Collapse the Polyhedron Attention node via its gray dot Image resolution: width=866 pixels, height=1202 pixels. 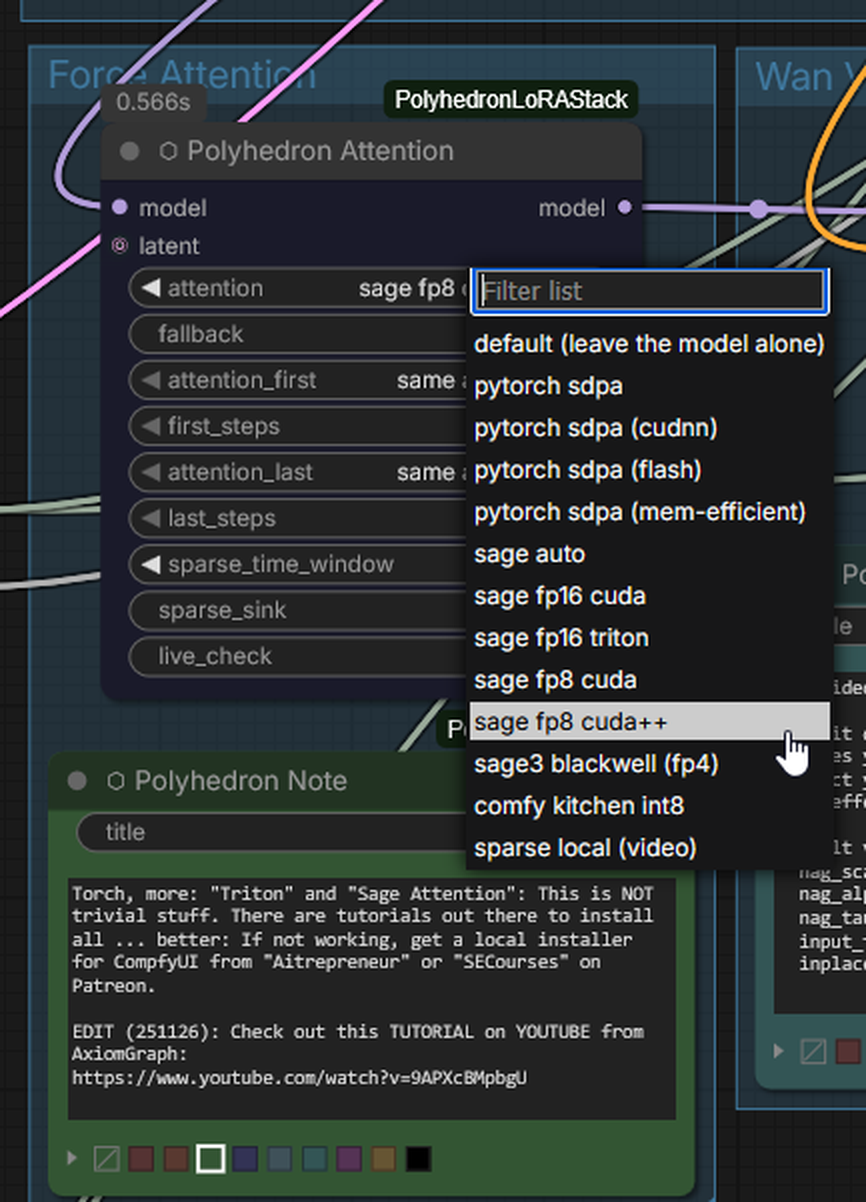coord(129,151)
